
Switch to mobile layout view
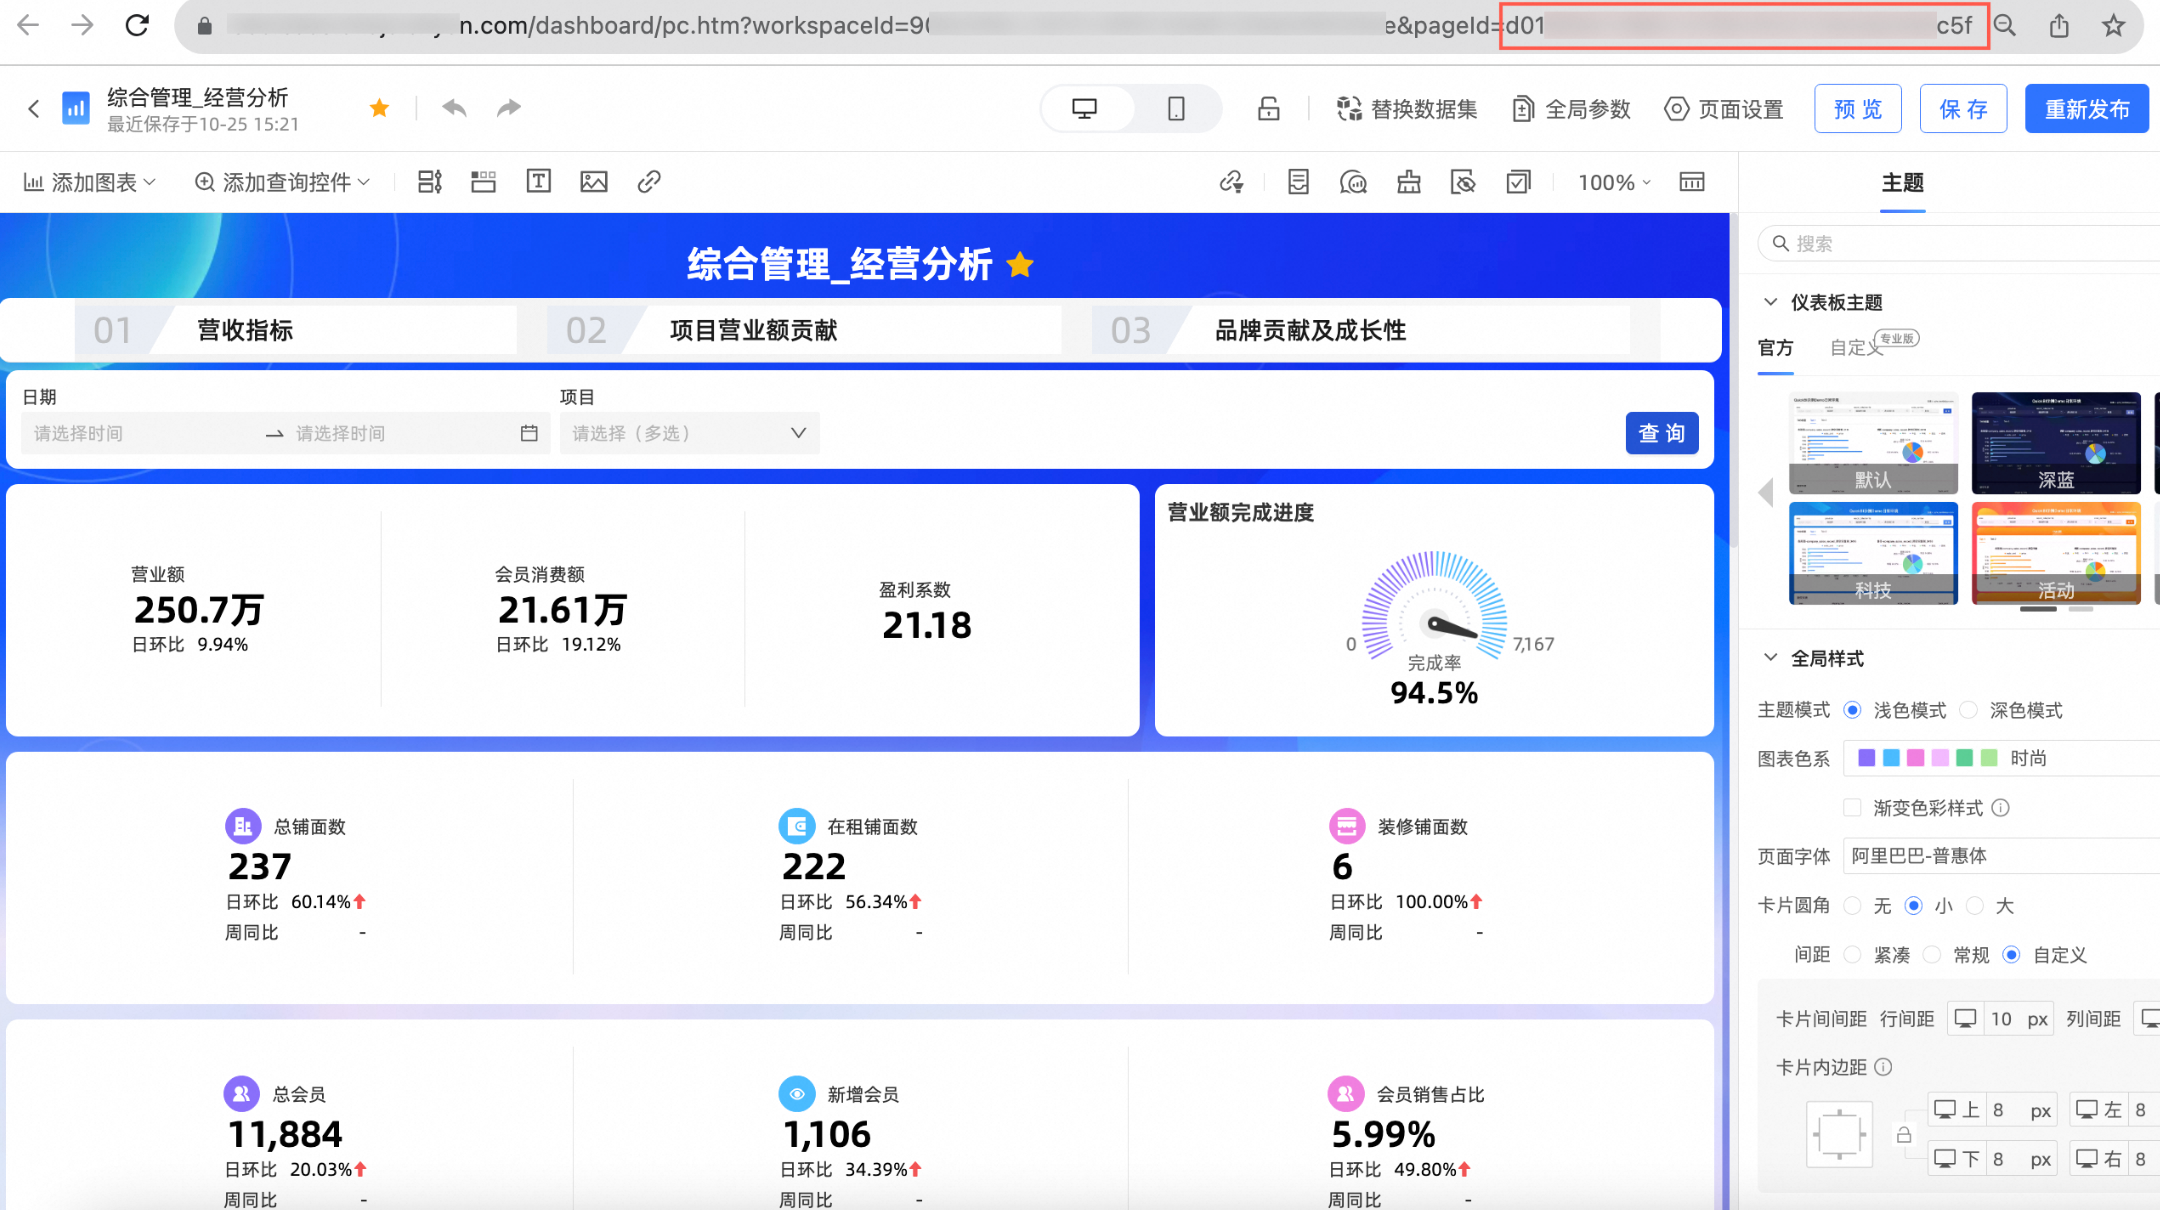click(x=1176, y=108)
